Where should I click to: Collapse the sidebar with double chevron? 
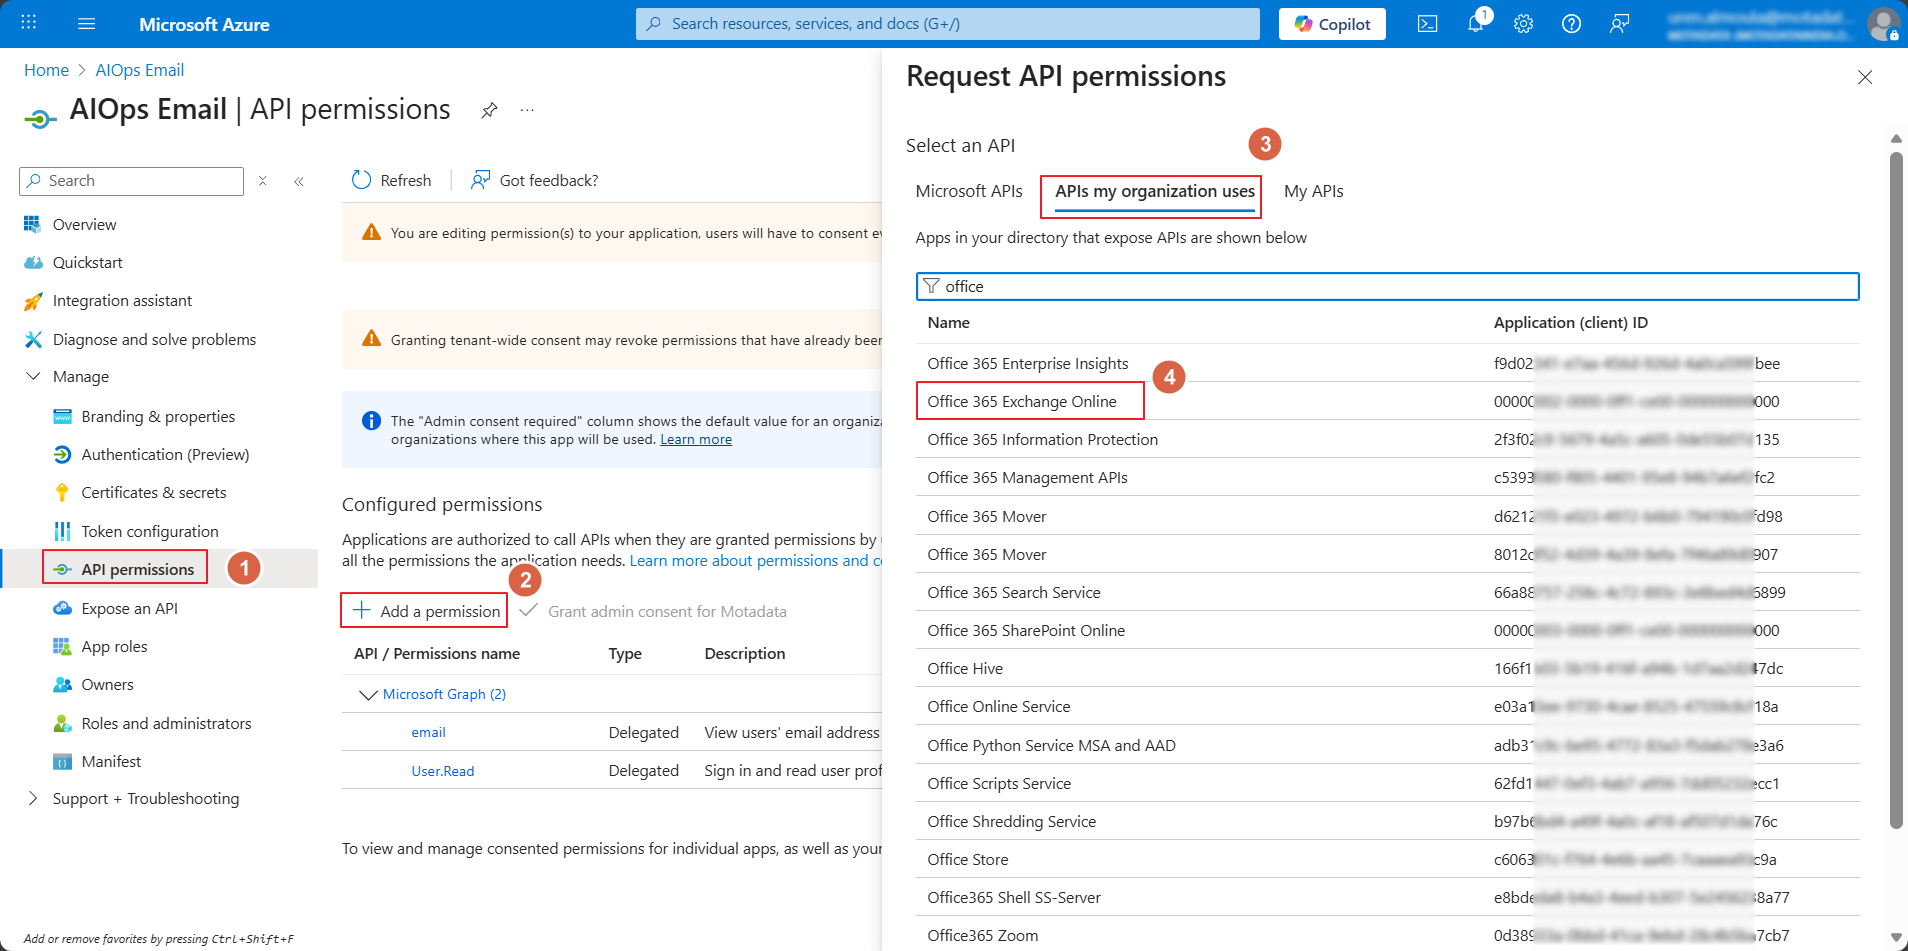(x=299, y=181)
